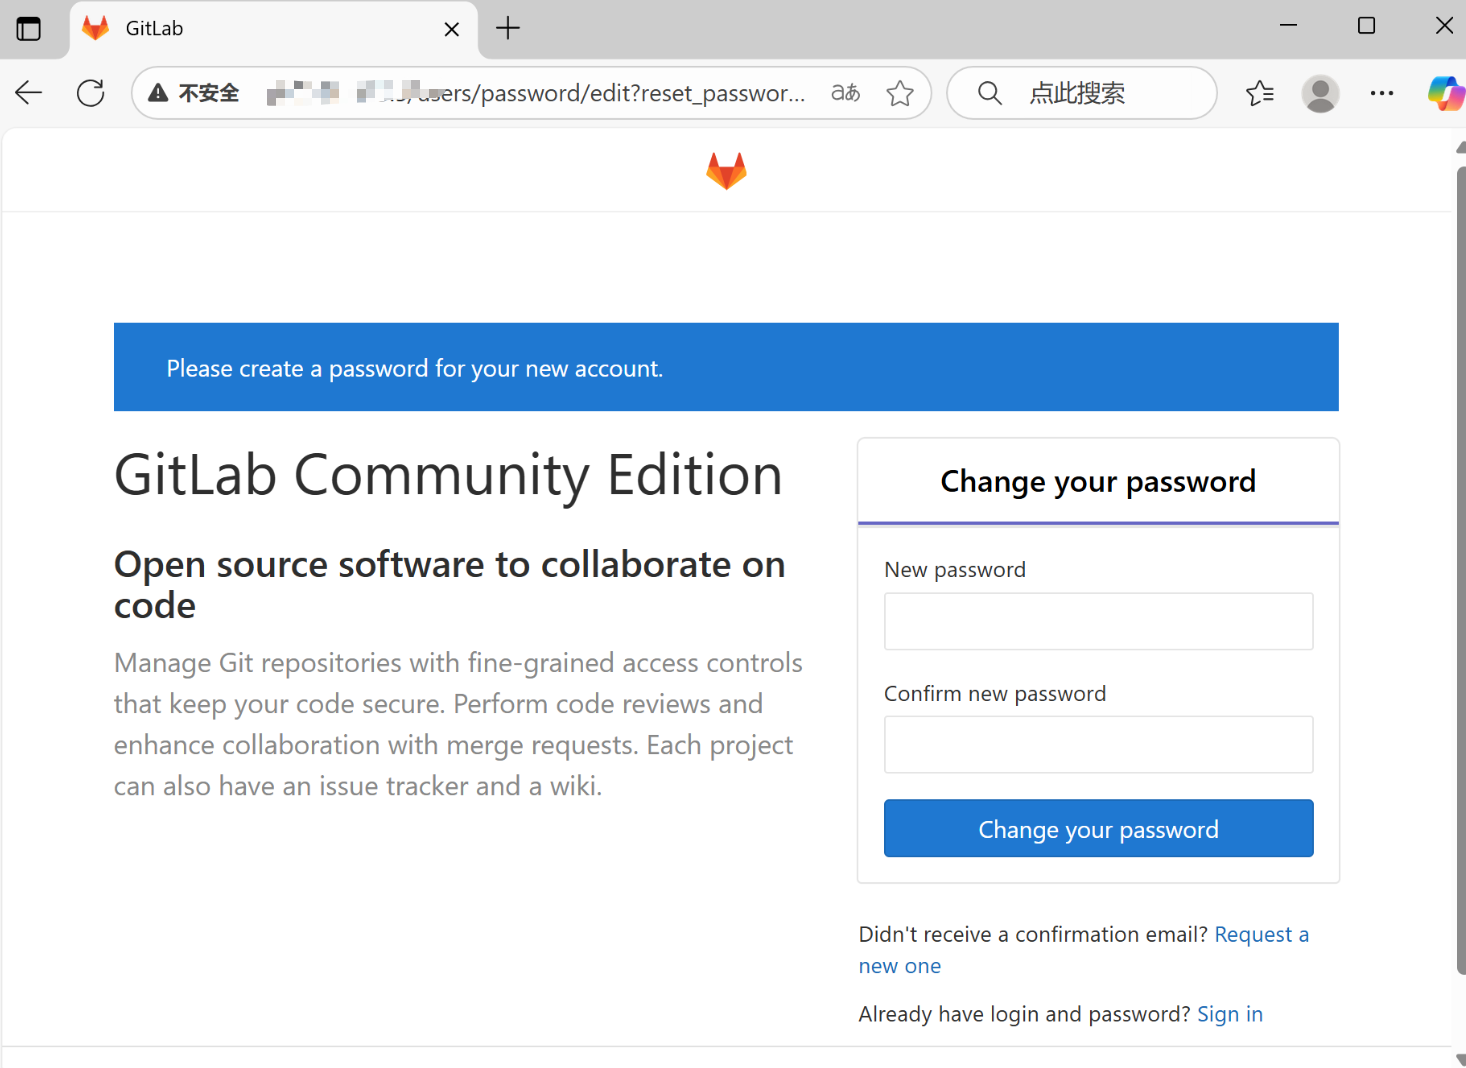Click the Change your password panel heading
The height and width of the screenshot is (1068, 1466).
[x=1098, y=481]
